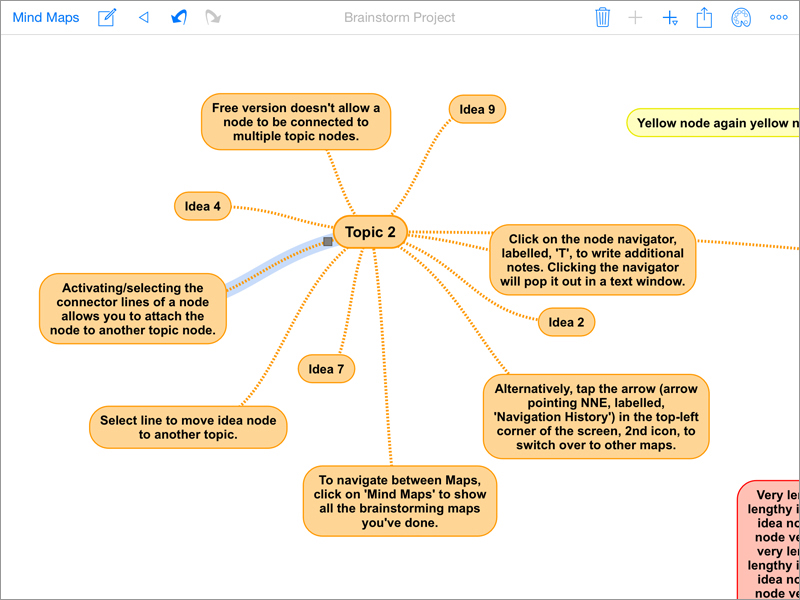This screenshot has height=600, width=800.
Task: Select the red 'Very lengthy idea' node
Action: pyautogui.click(x=769, y=540)
